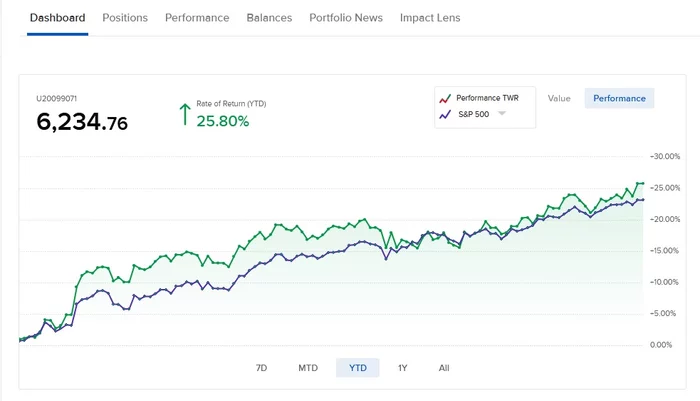700x401 pixels.
Task: Go to the Performance tab in navigation
Action: (x=197, y=18)
